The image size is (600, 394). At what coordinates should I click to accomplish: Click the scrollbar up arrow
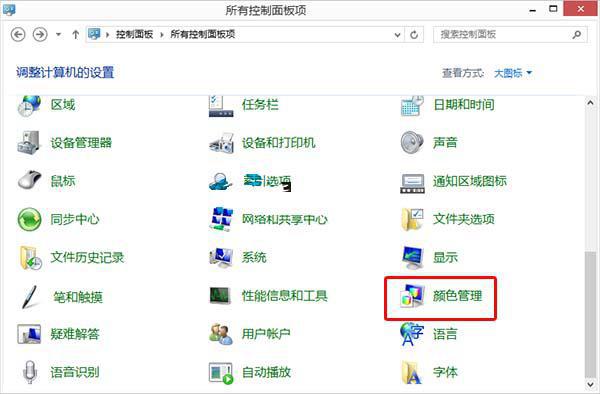[590, 103]
